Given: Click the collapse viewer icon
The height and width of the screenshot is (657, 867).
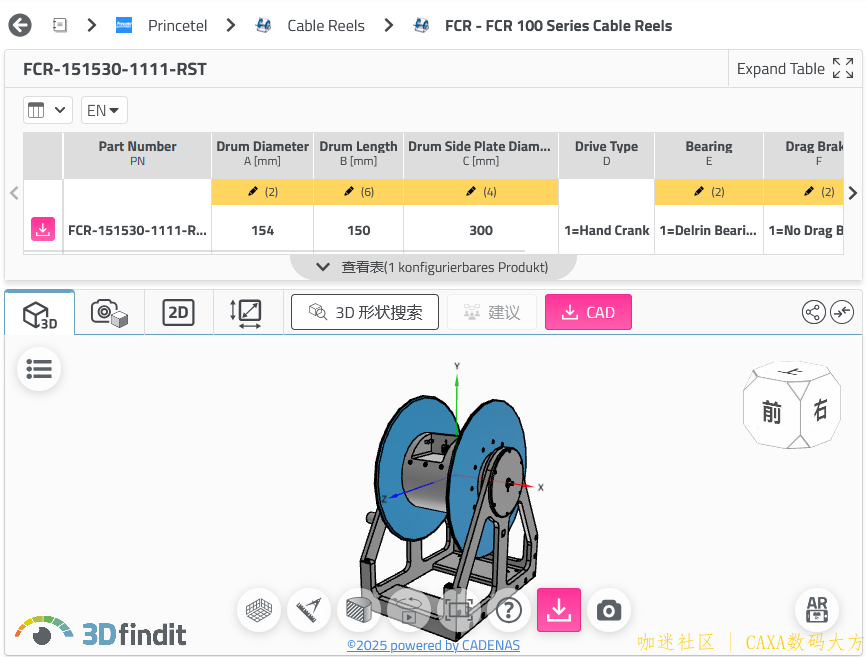Looking at the screenshot, I should tap(842, 312).
